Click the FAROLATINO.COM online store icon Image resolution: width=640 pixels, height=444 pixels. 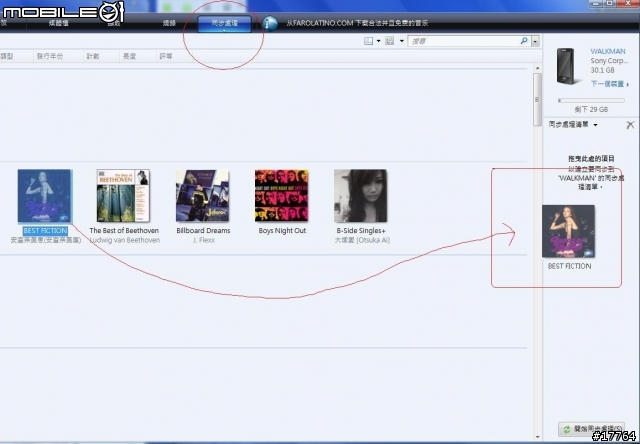(x=269, y=24)
